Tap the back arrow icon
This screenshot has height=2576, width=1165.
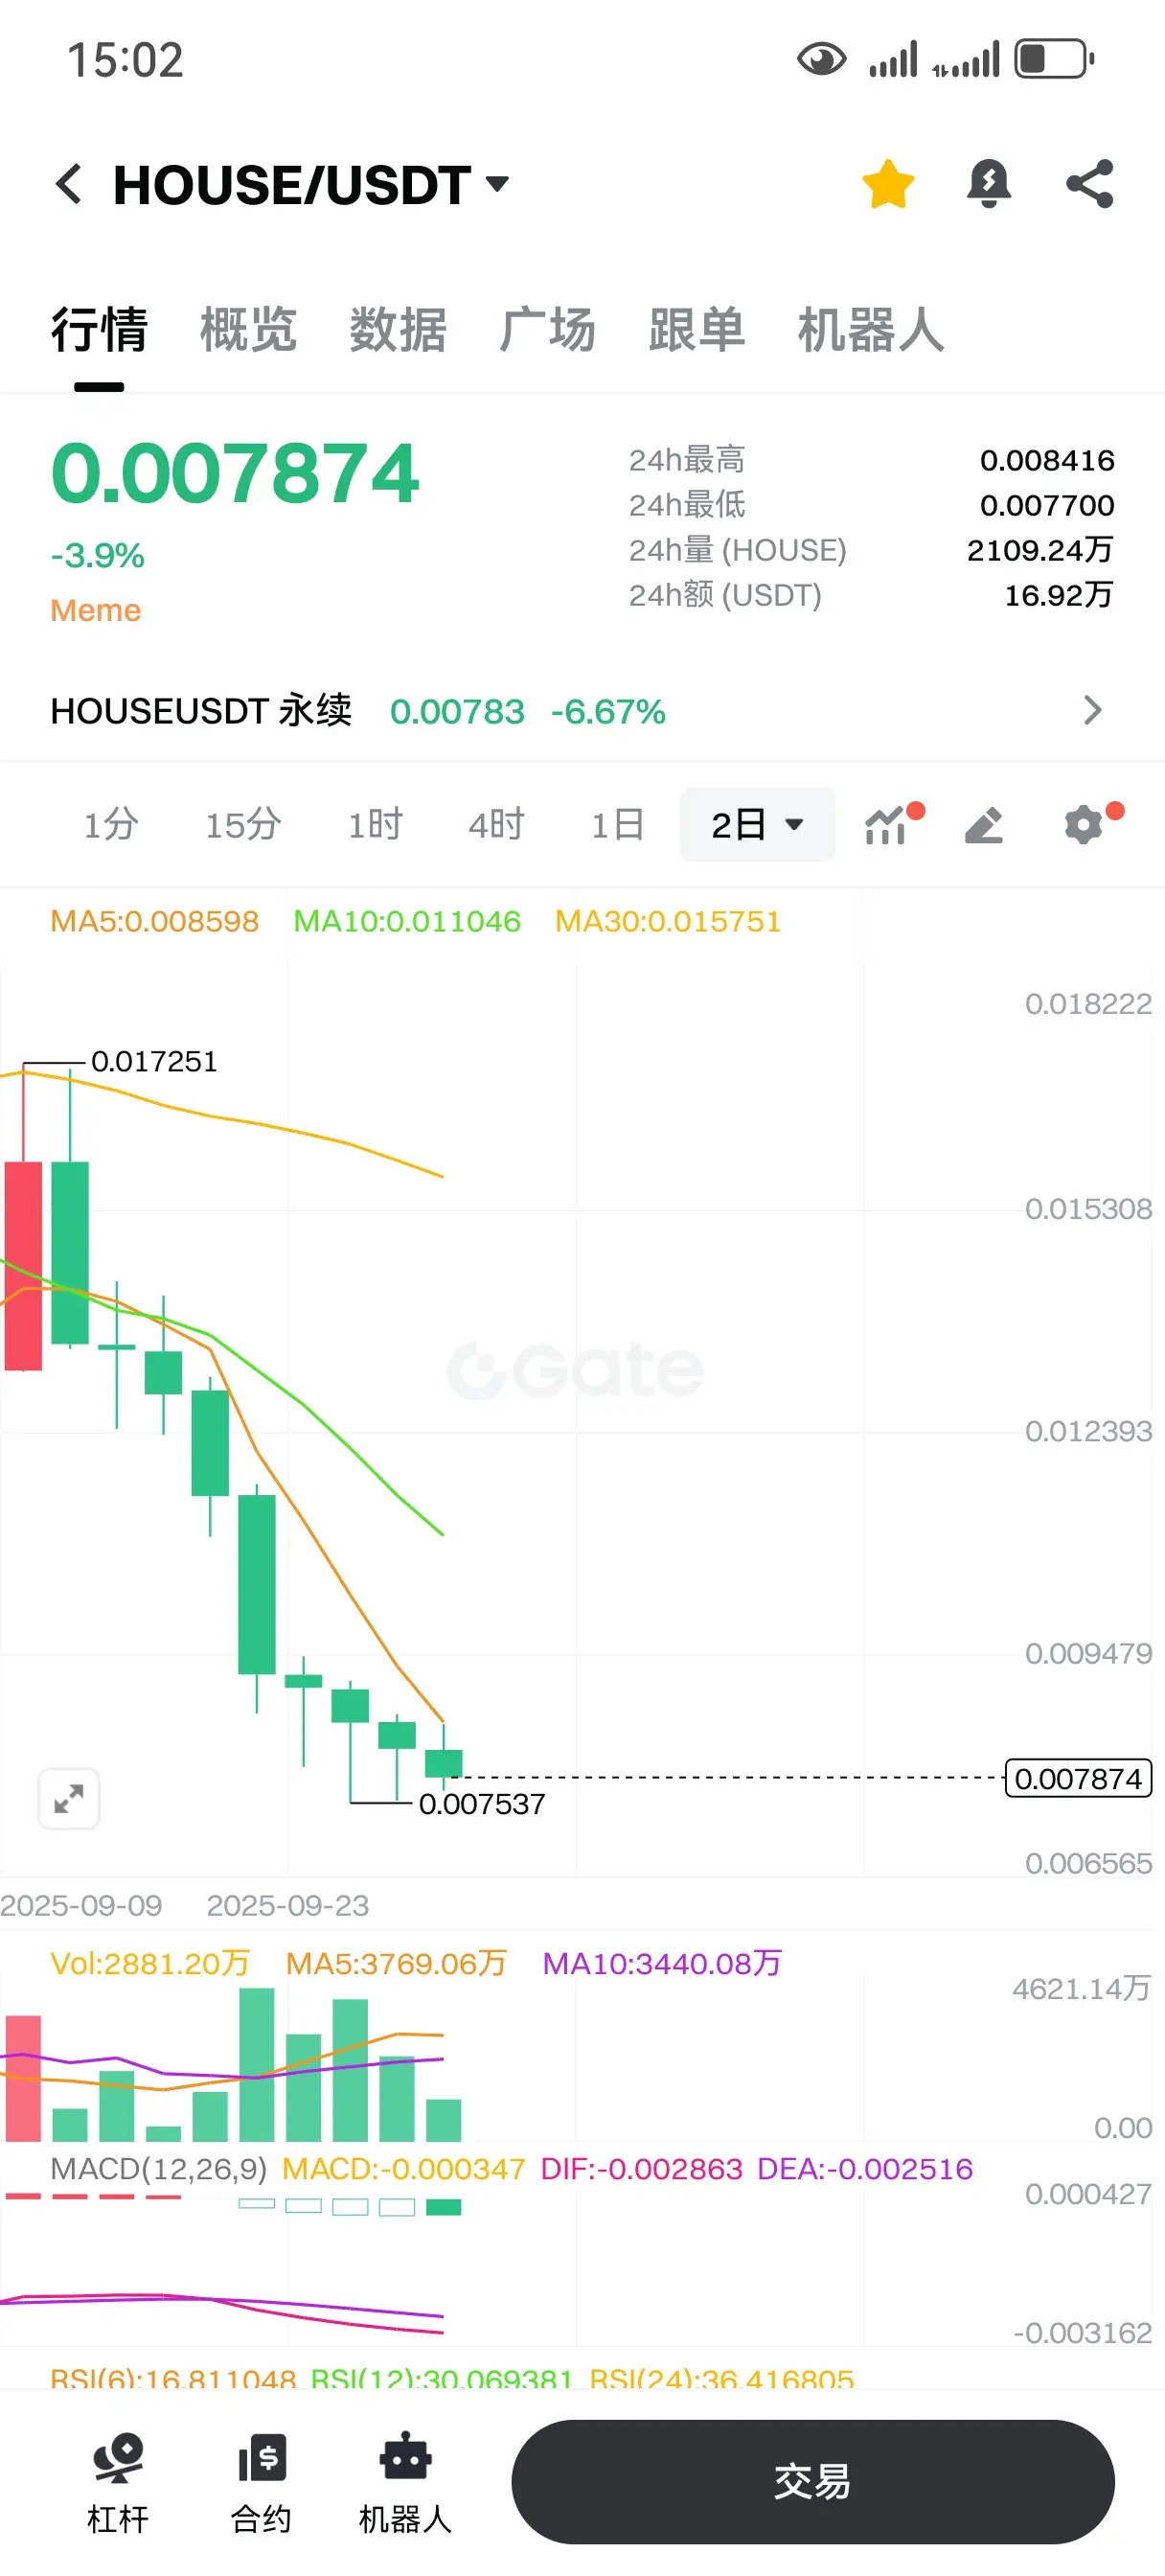tap(69, 184)
